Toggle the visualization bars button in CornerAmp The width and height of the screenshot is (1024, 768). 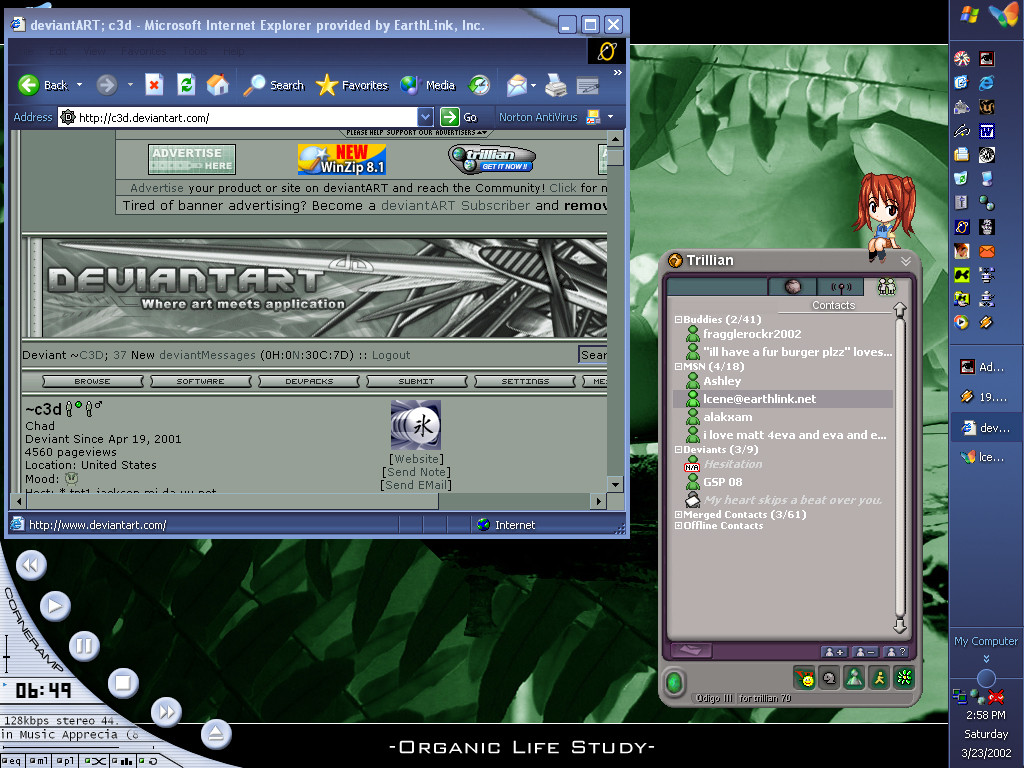point(122,761)
